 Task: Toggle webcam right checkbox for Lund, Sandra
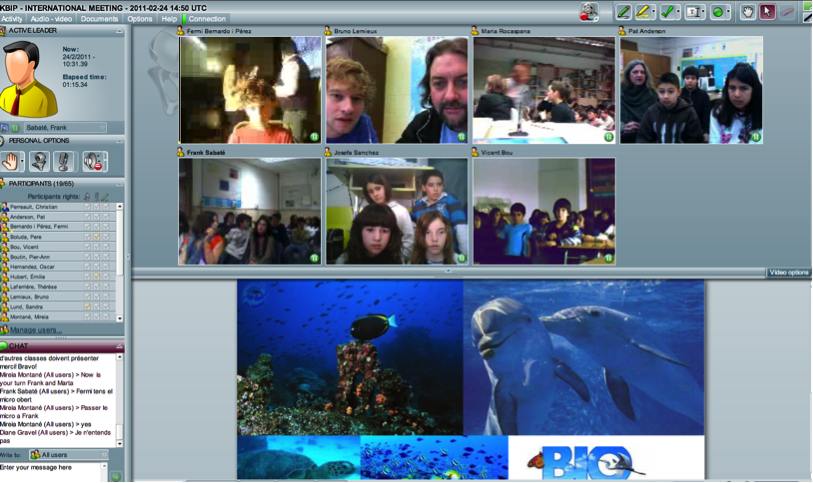pos(86,306)
